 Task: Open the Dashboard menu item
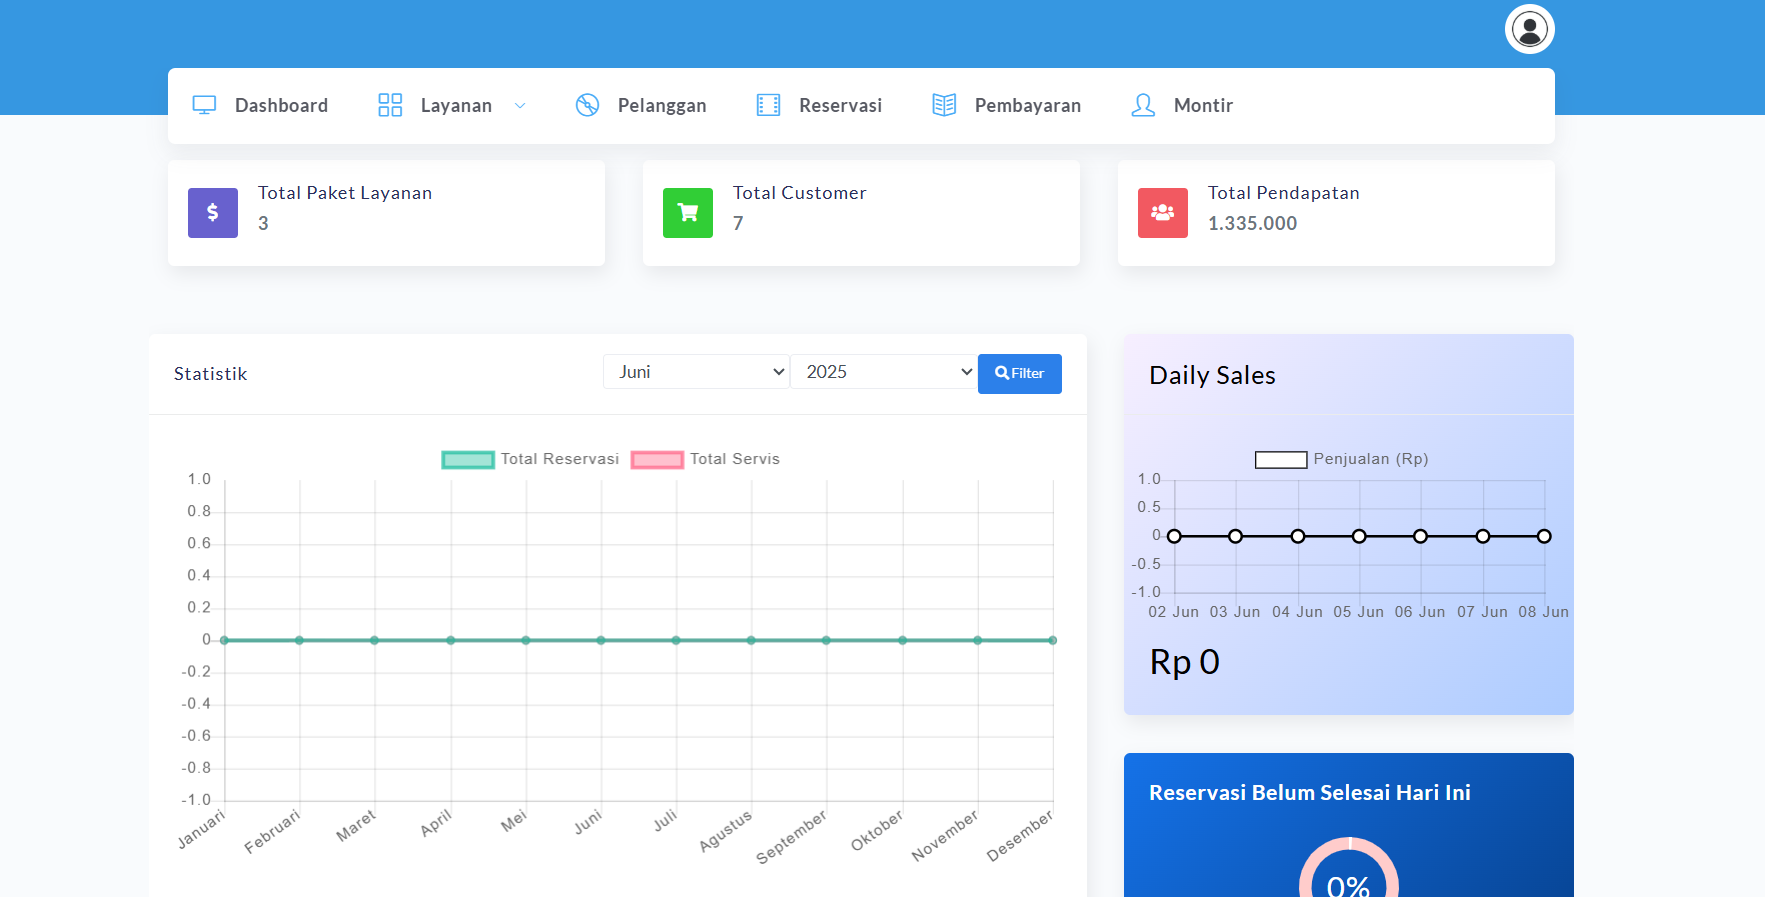click(x=260, y=105)
